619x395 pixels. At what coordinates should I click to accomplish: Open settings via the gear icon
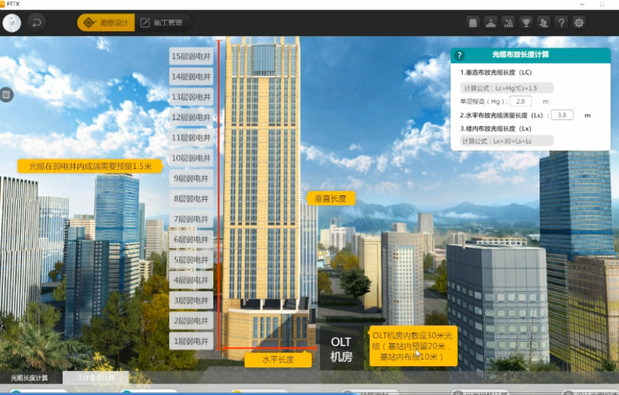pyautogui.click(x=579, y=22)
